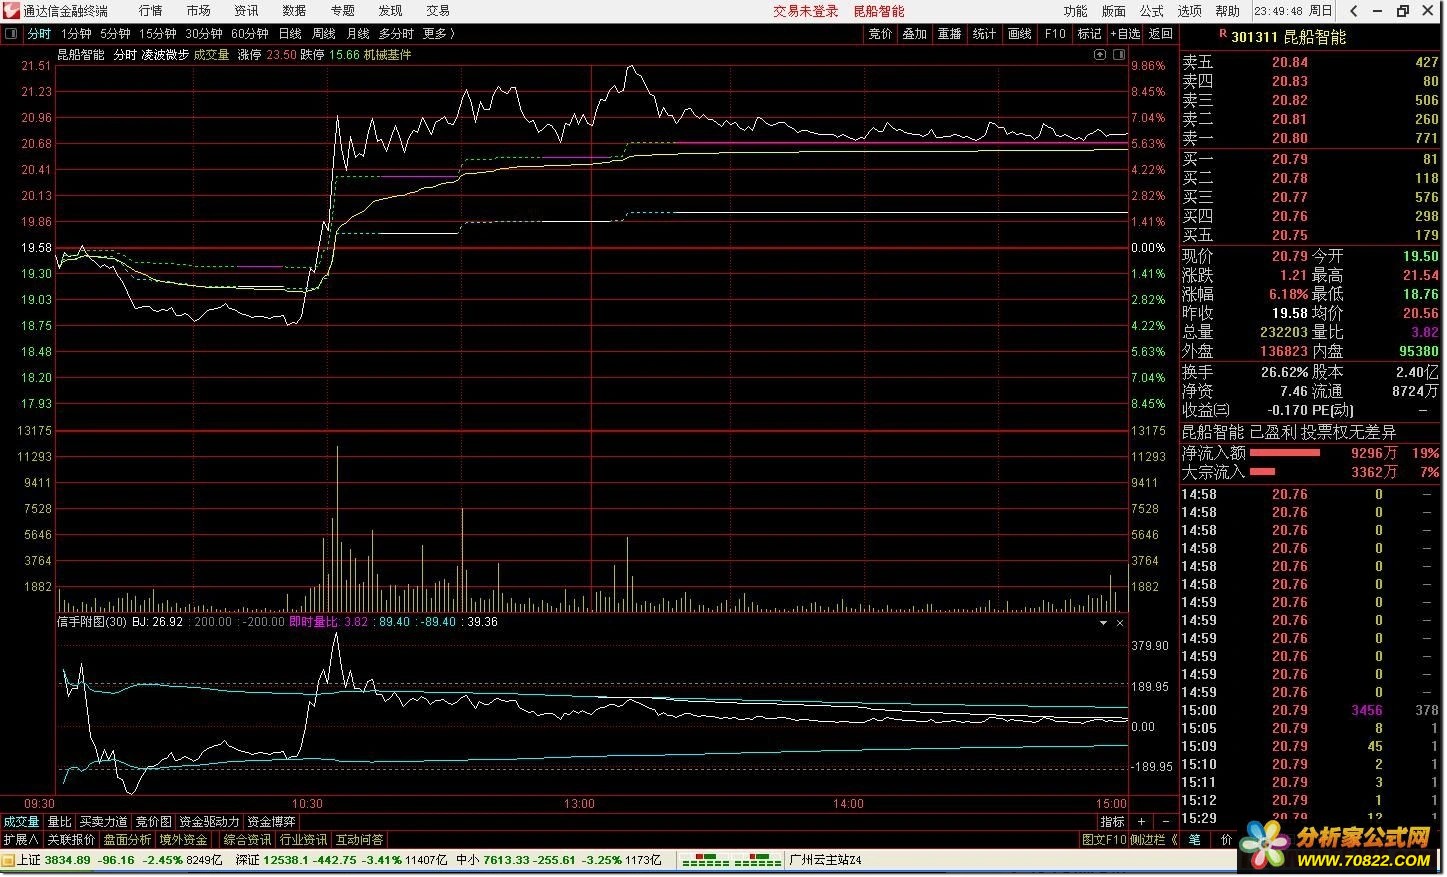Open the 功能 menu
This screenshot has height=877, width=1447.
pos(1076,11)
